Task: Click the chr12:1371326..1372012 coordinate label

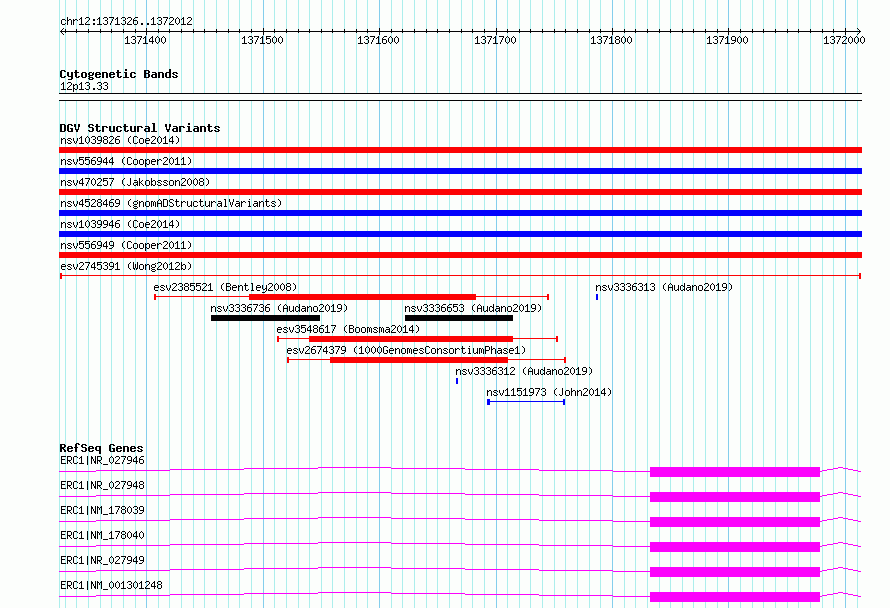Action: (126, 22)
